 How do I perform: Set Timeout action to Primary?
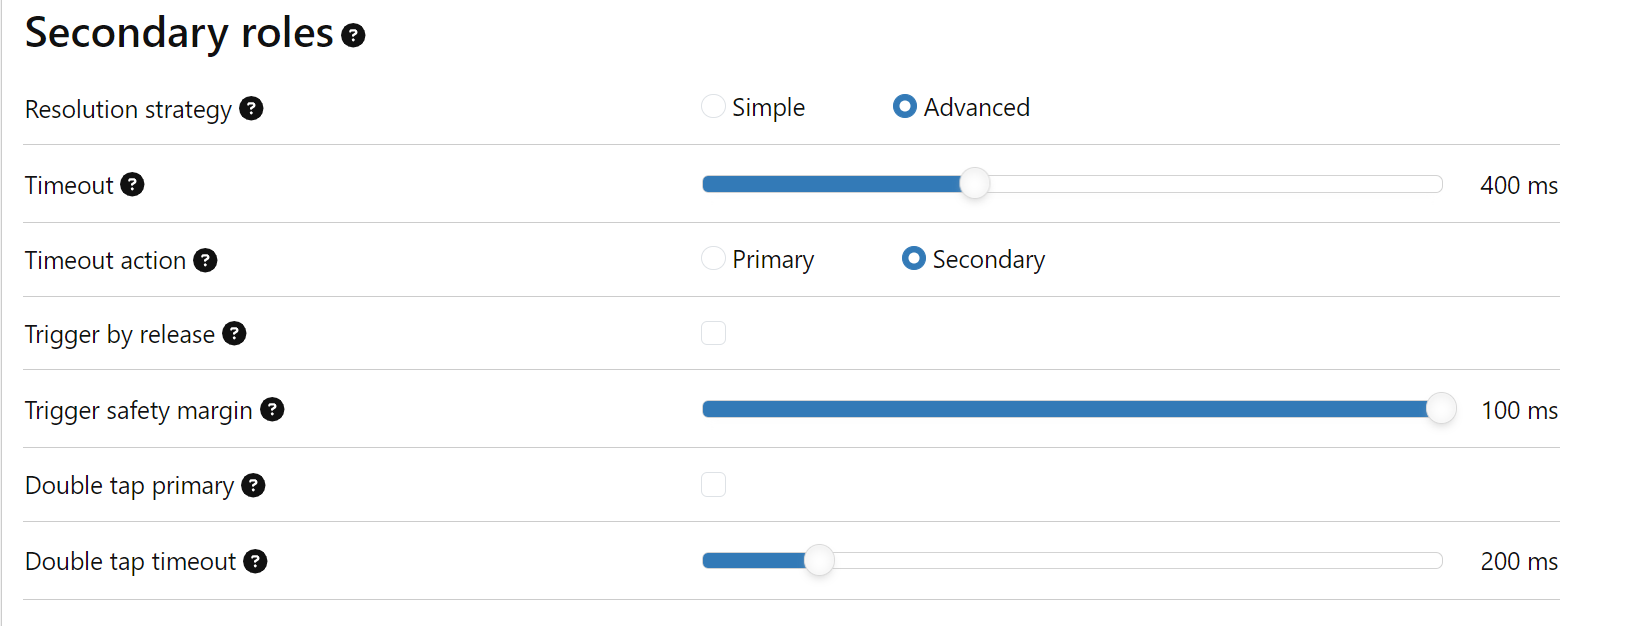coord(713,258)
